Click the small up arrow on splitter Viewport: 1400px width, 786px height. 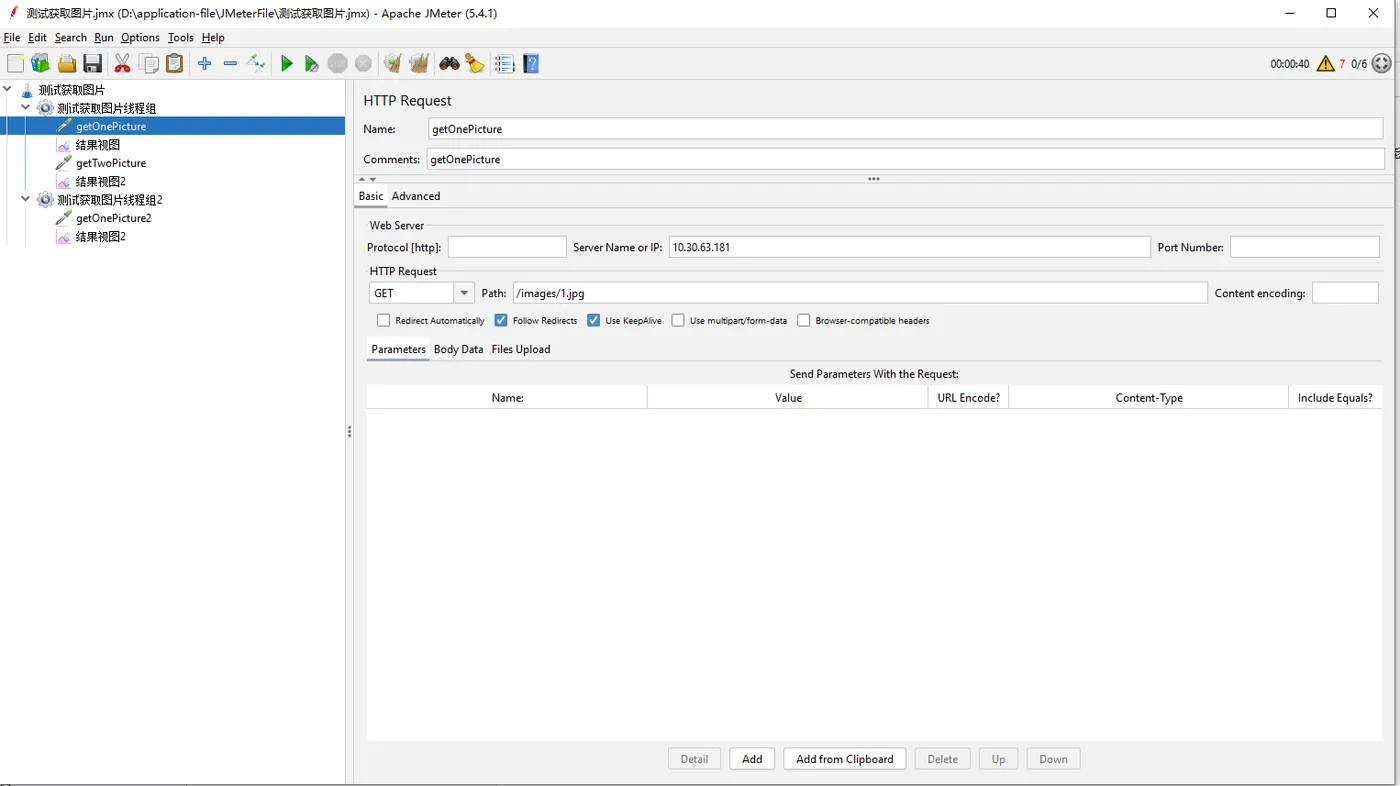(362, 179)
